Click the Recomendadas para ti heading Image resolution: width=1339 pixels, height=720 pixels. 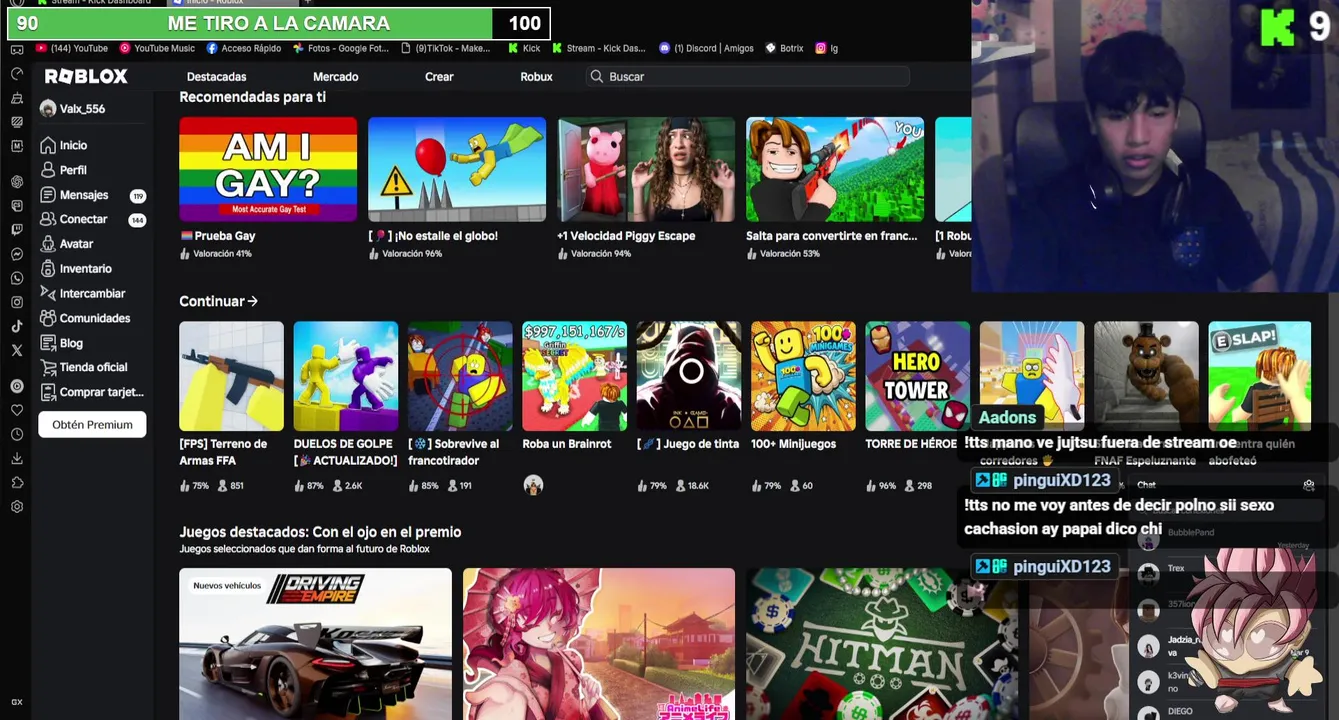point(252,97)
